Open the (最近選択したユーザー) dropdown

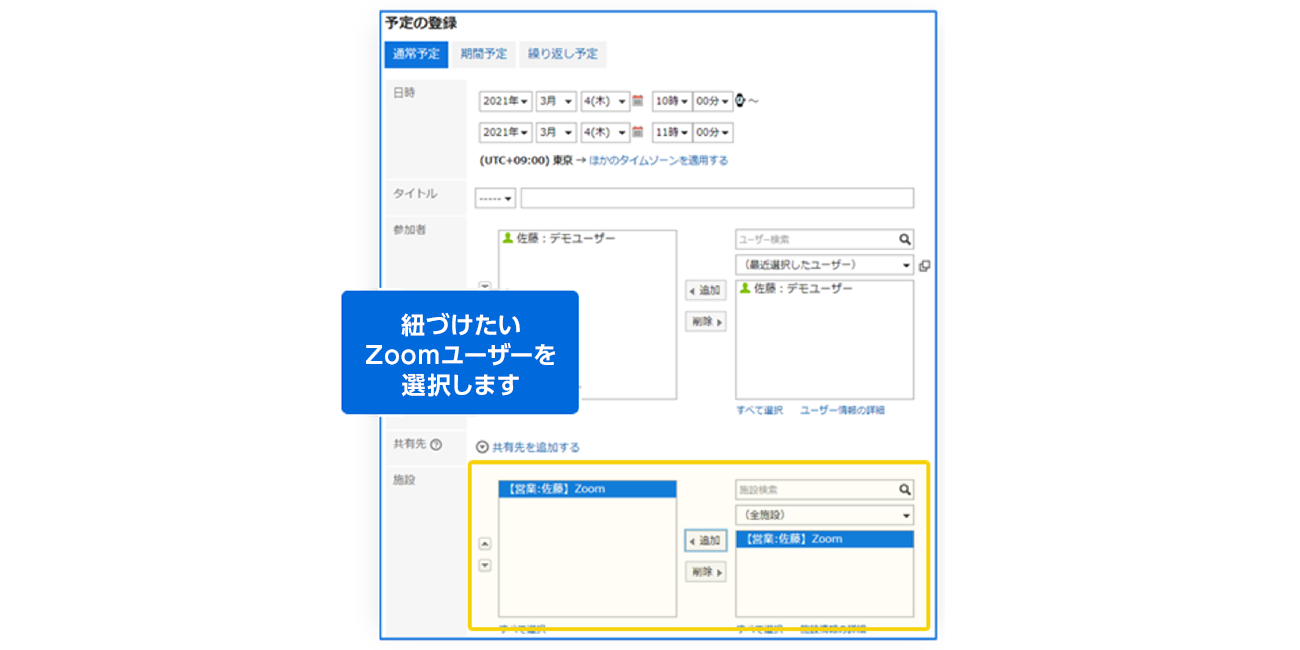tap(824, 265)
